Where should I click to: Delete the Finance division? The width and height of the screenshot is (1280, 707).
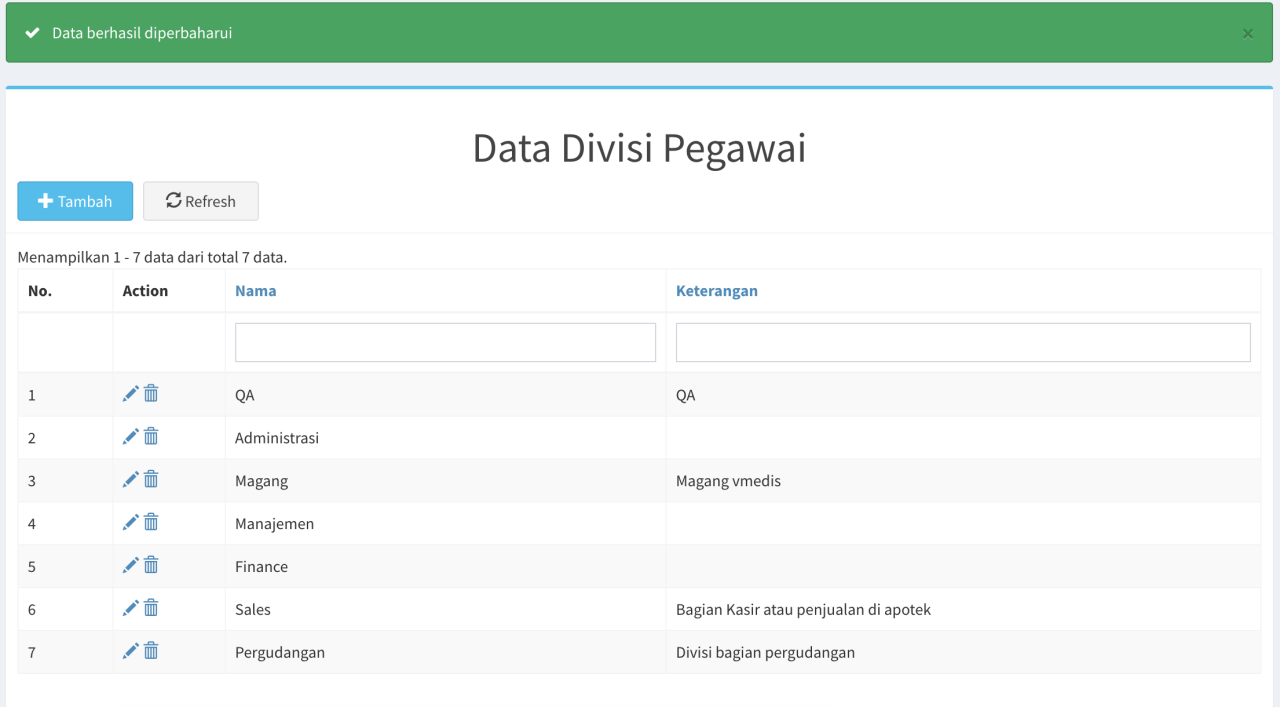pyautogui.click(x=151, y=566)
